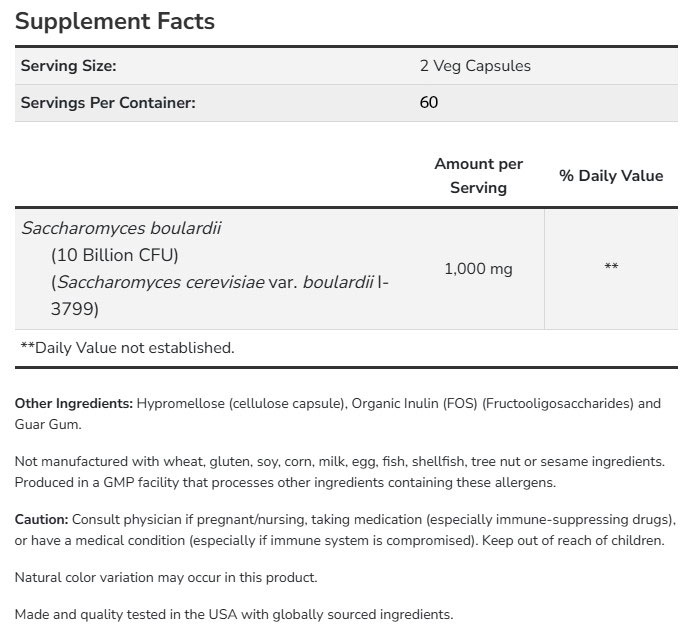Click the bold Caution label
The height and width of the screenshot is (636, 692).
point(42,520)
